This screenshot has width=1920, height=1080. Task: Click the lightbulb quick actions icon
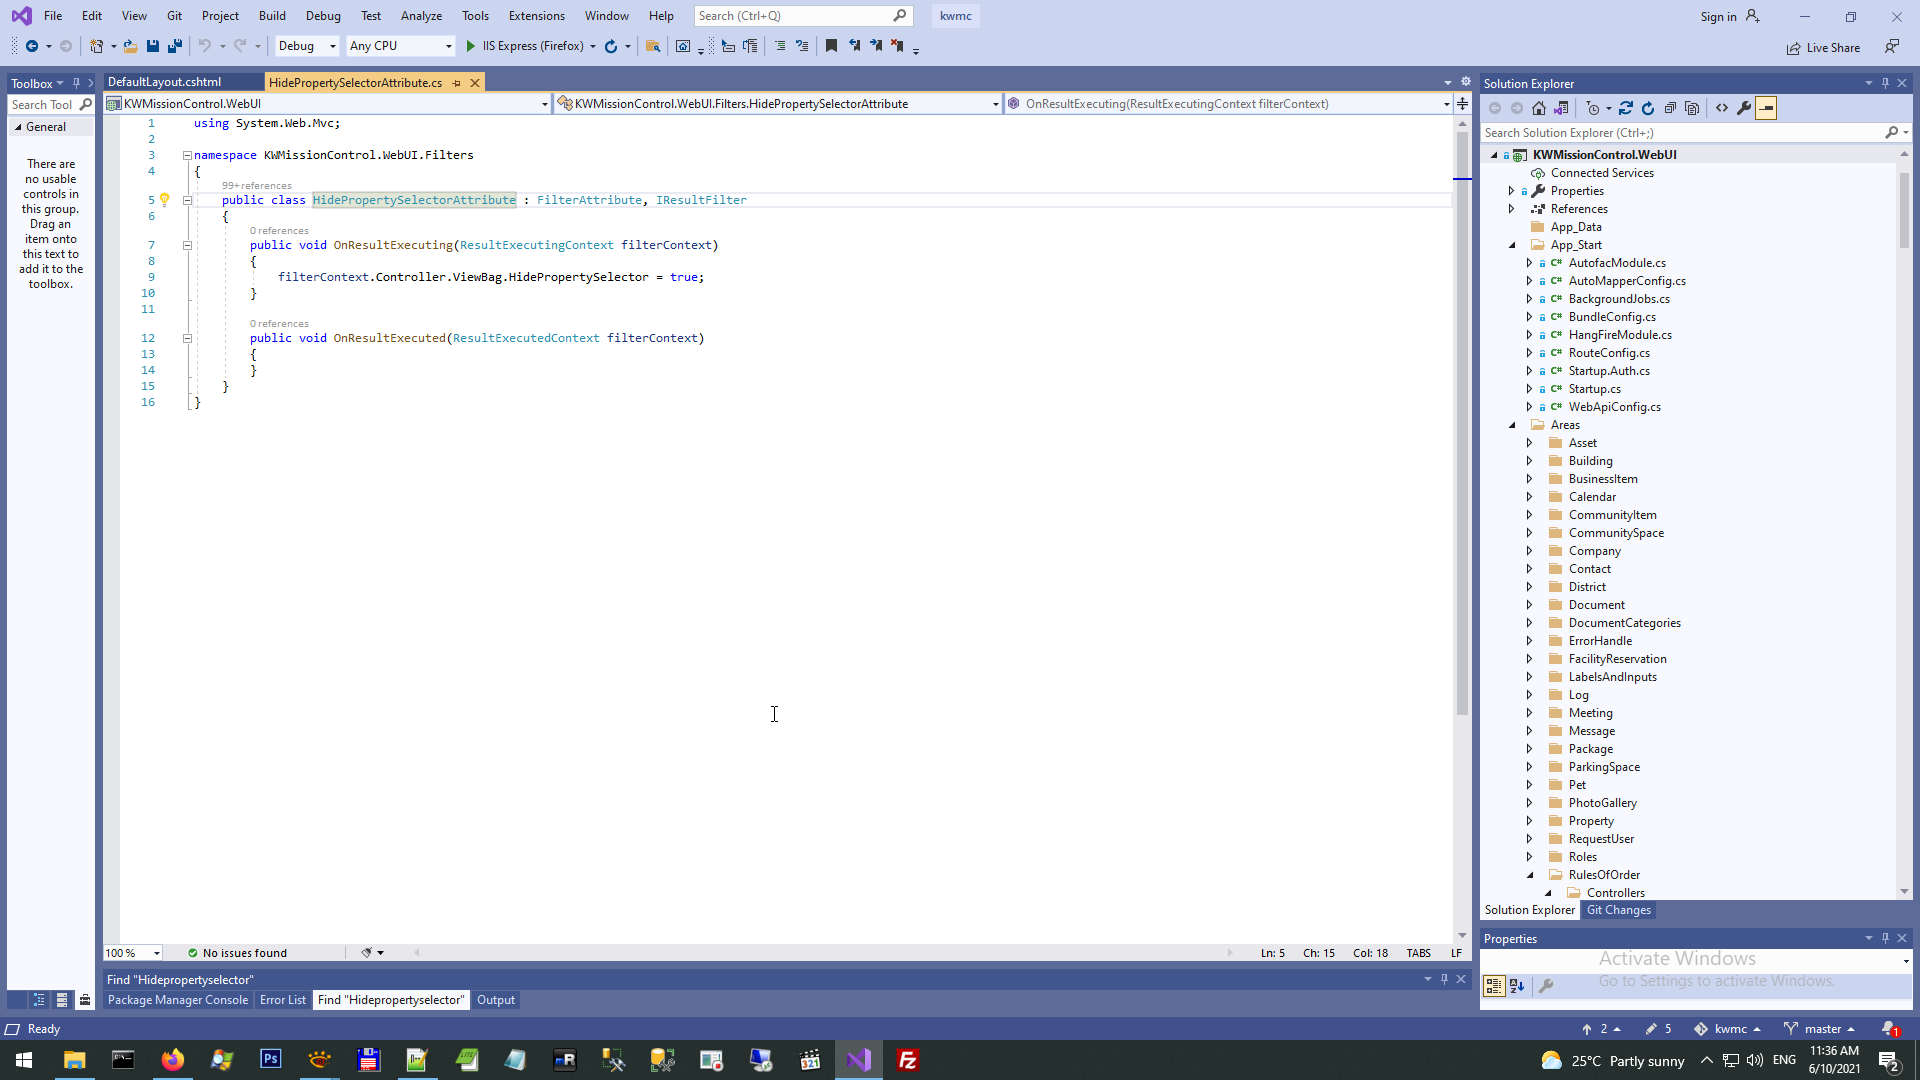coord(165,200)
